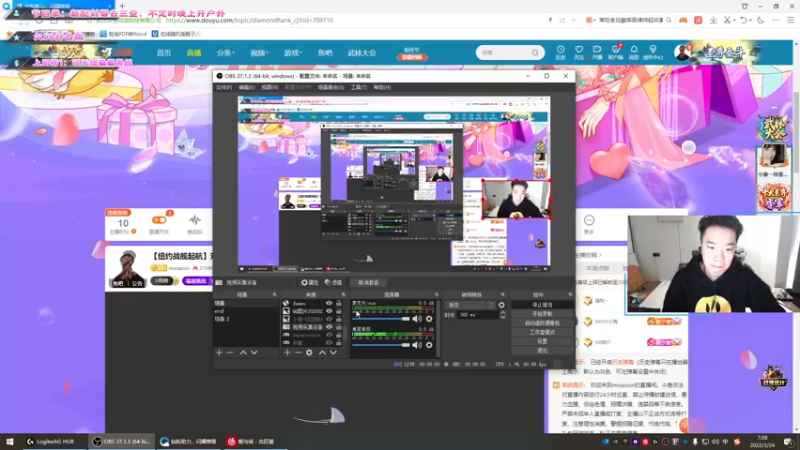Move source up in sources list
Screen dimensions: 800x450
coord(322,353)
